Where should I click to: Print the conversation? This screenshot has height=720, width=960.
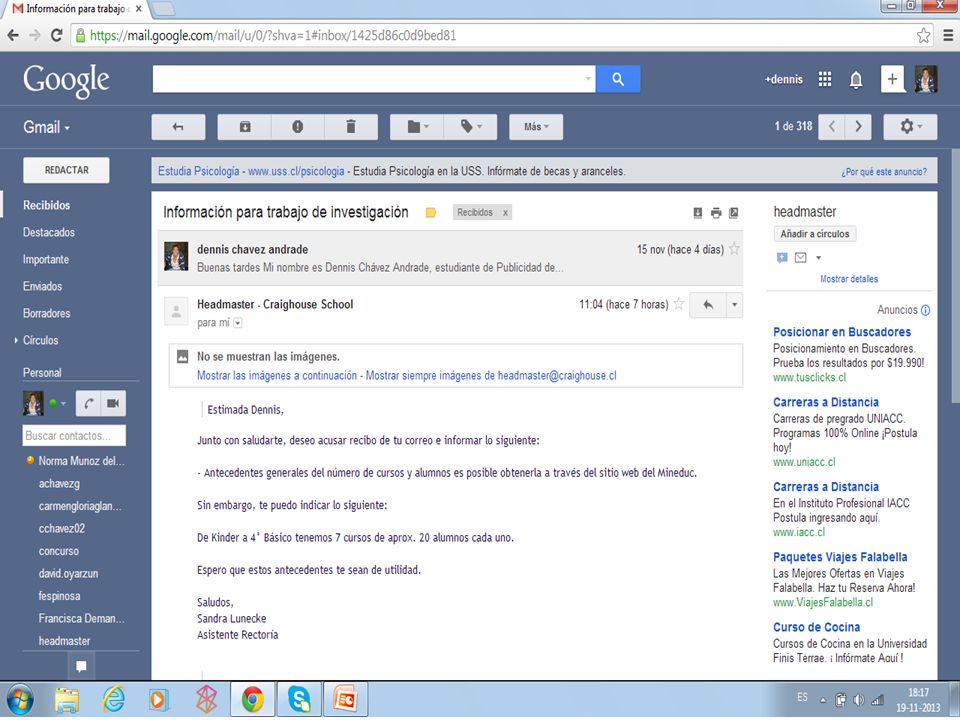point(716,212)
